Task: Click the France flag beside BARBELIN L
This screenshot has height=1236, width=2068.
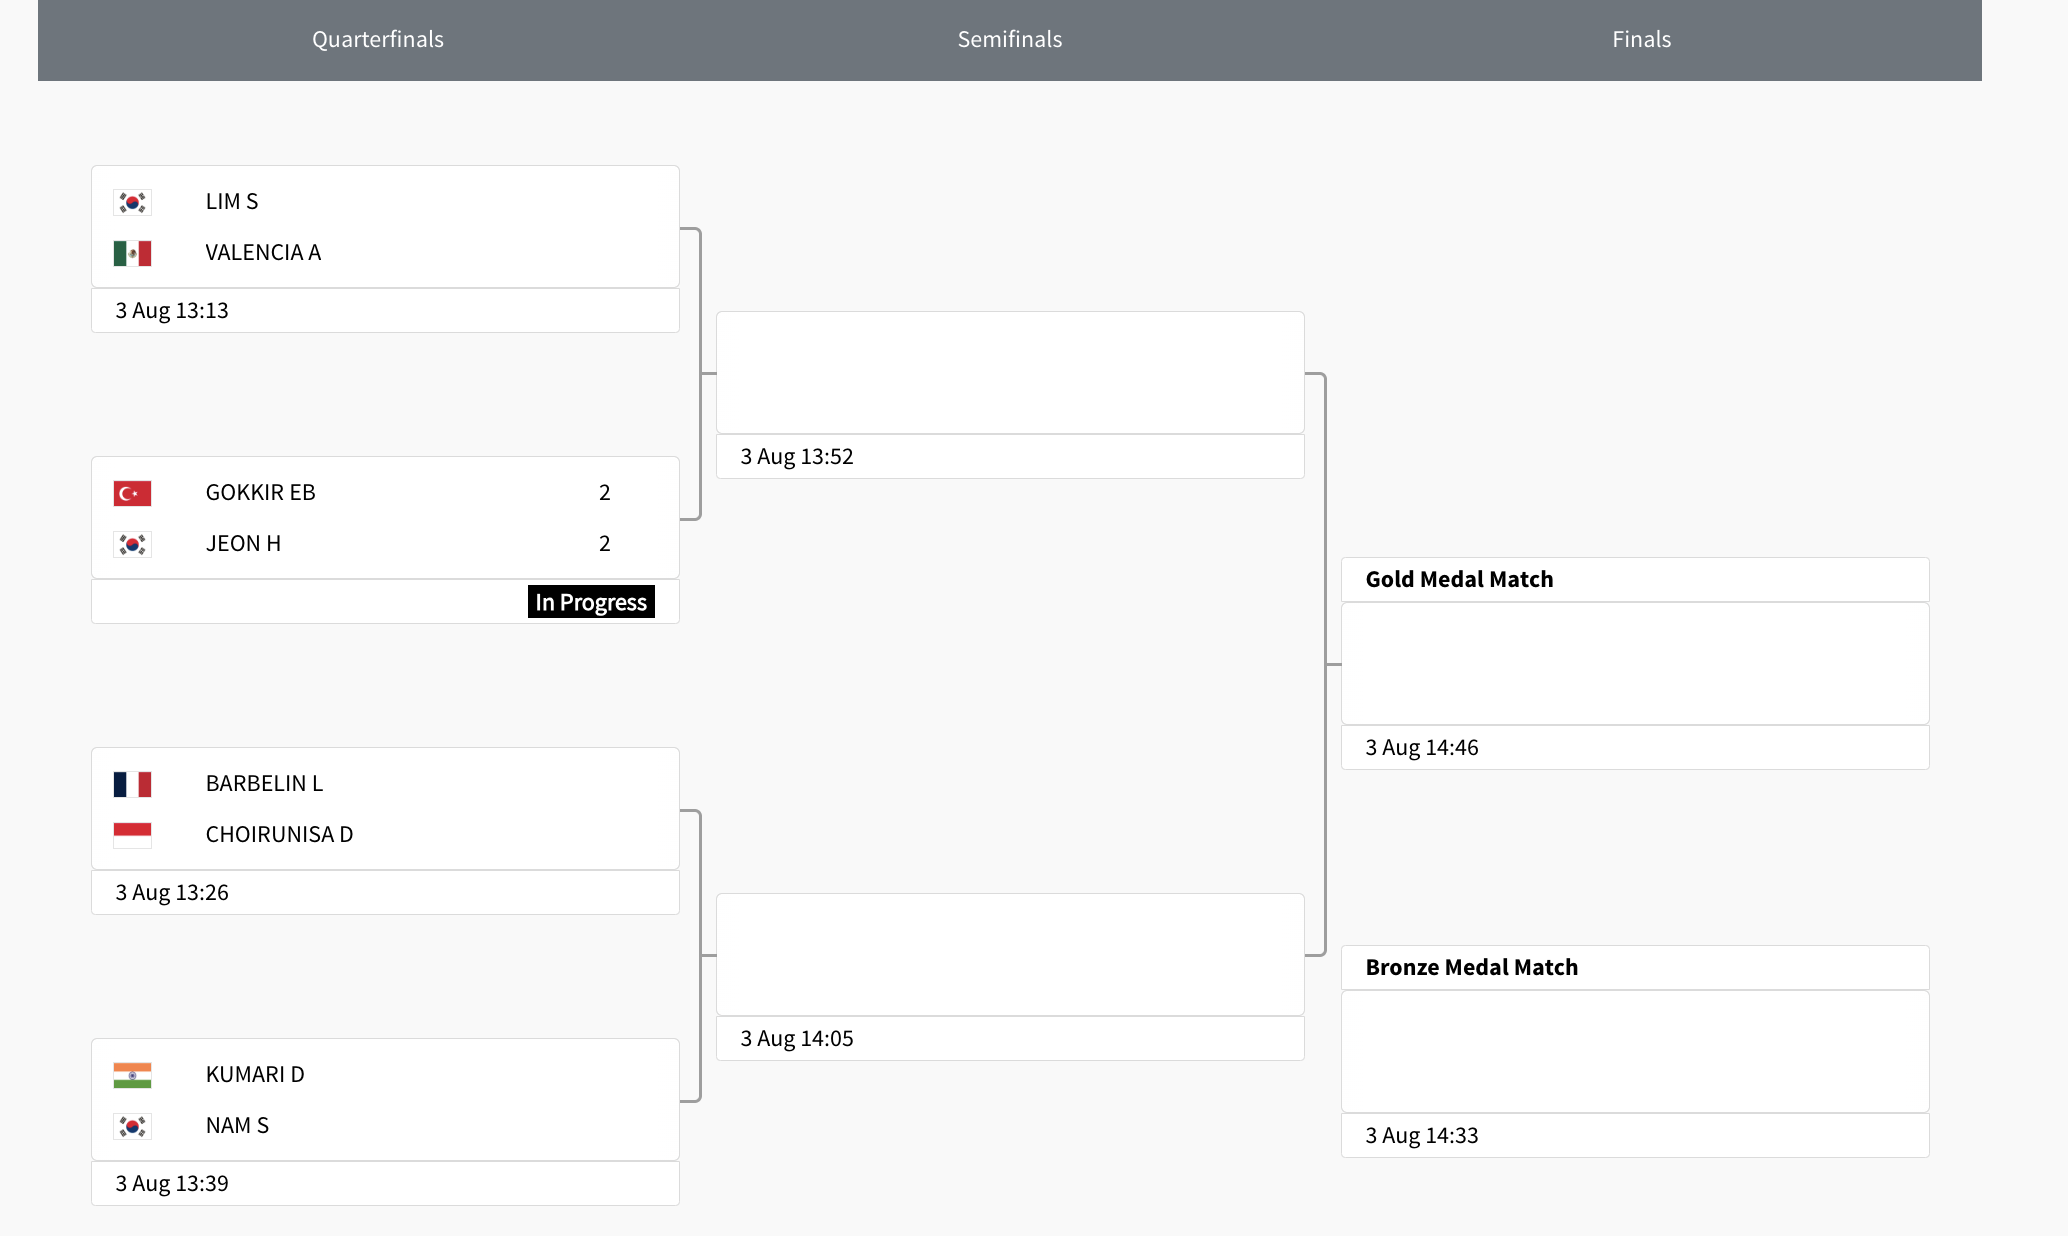Action: (x=132, y=784)
